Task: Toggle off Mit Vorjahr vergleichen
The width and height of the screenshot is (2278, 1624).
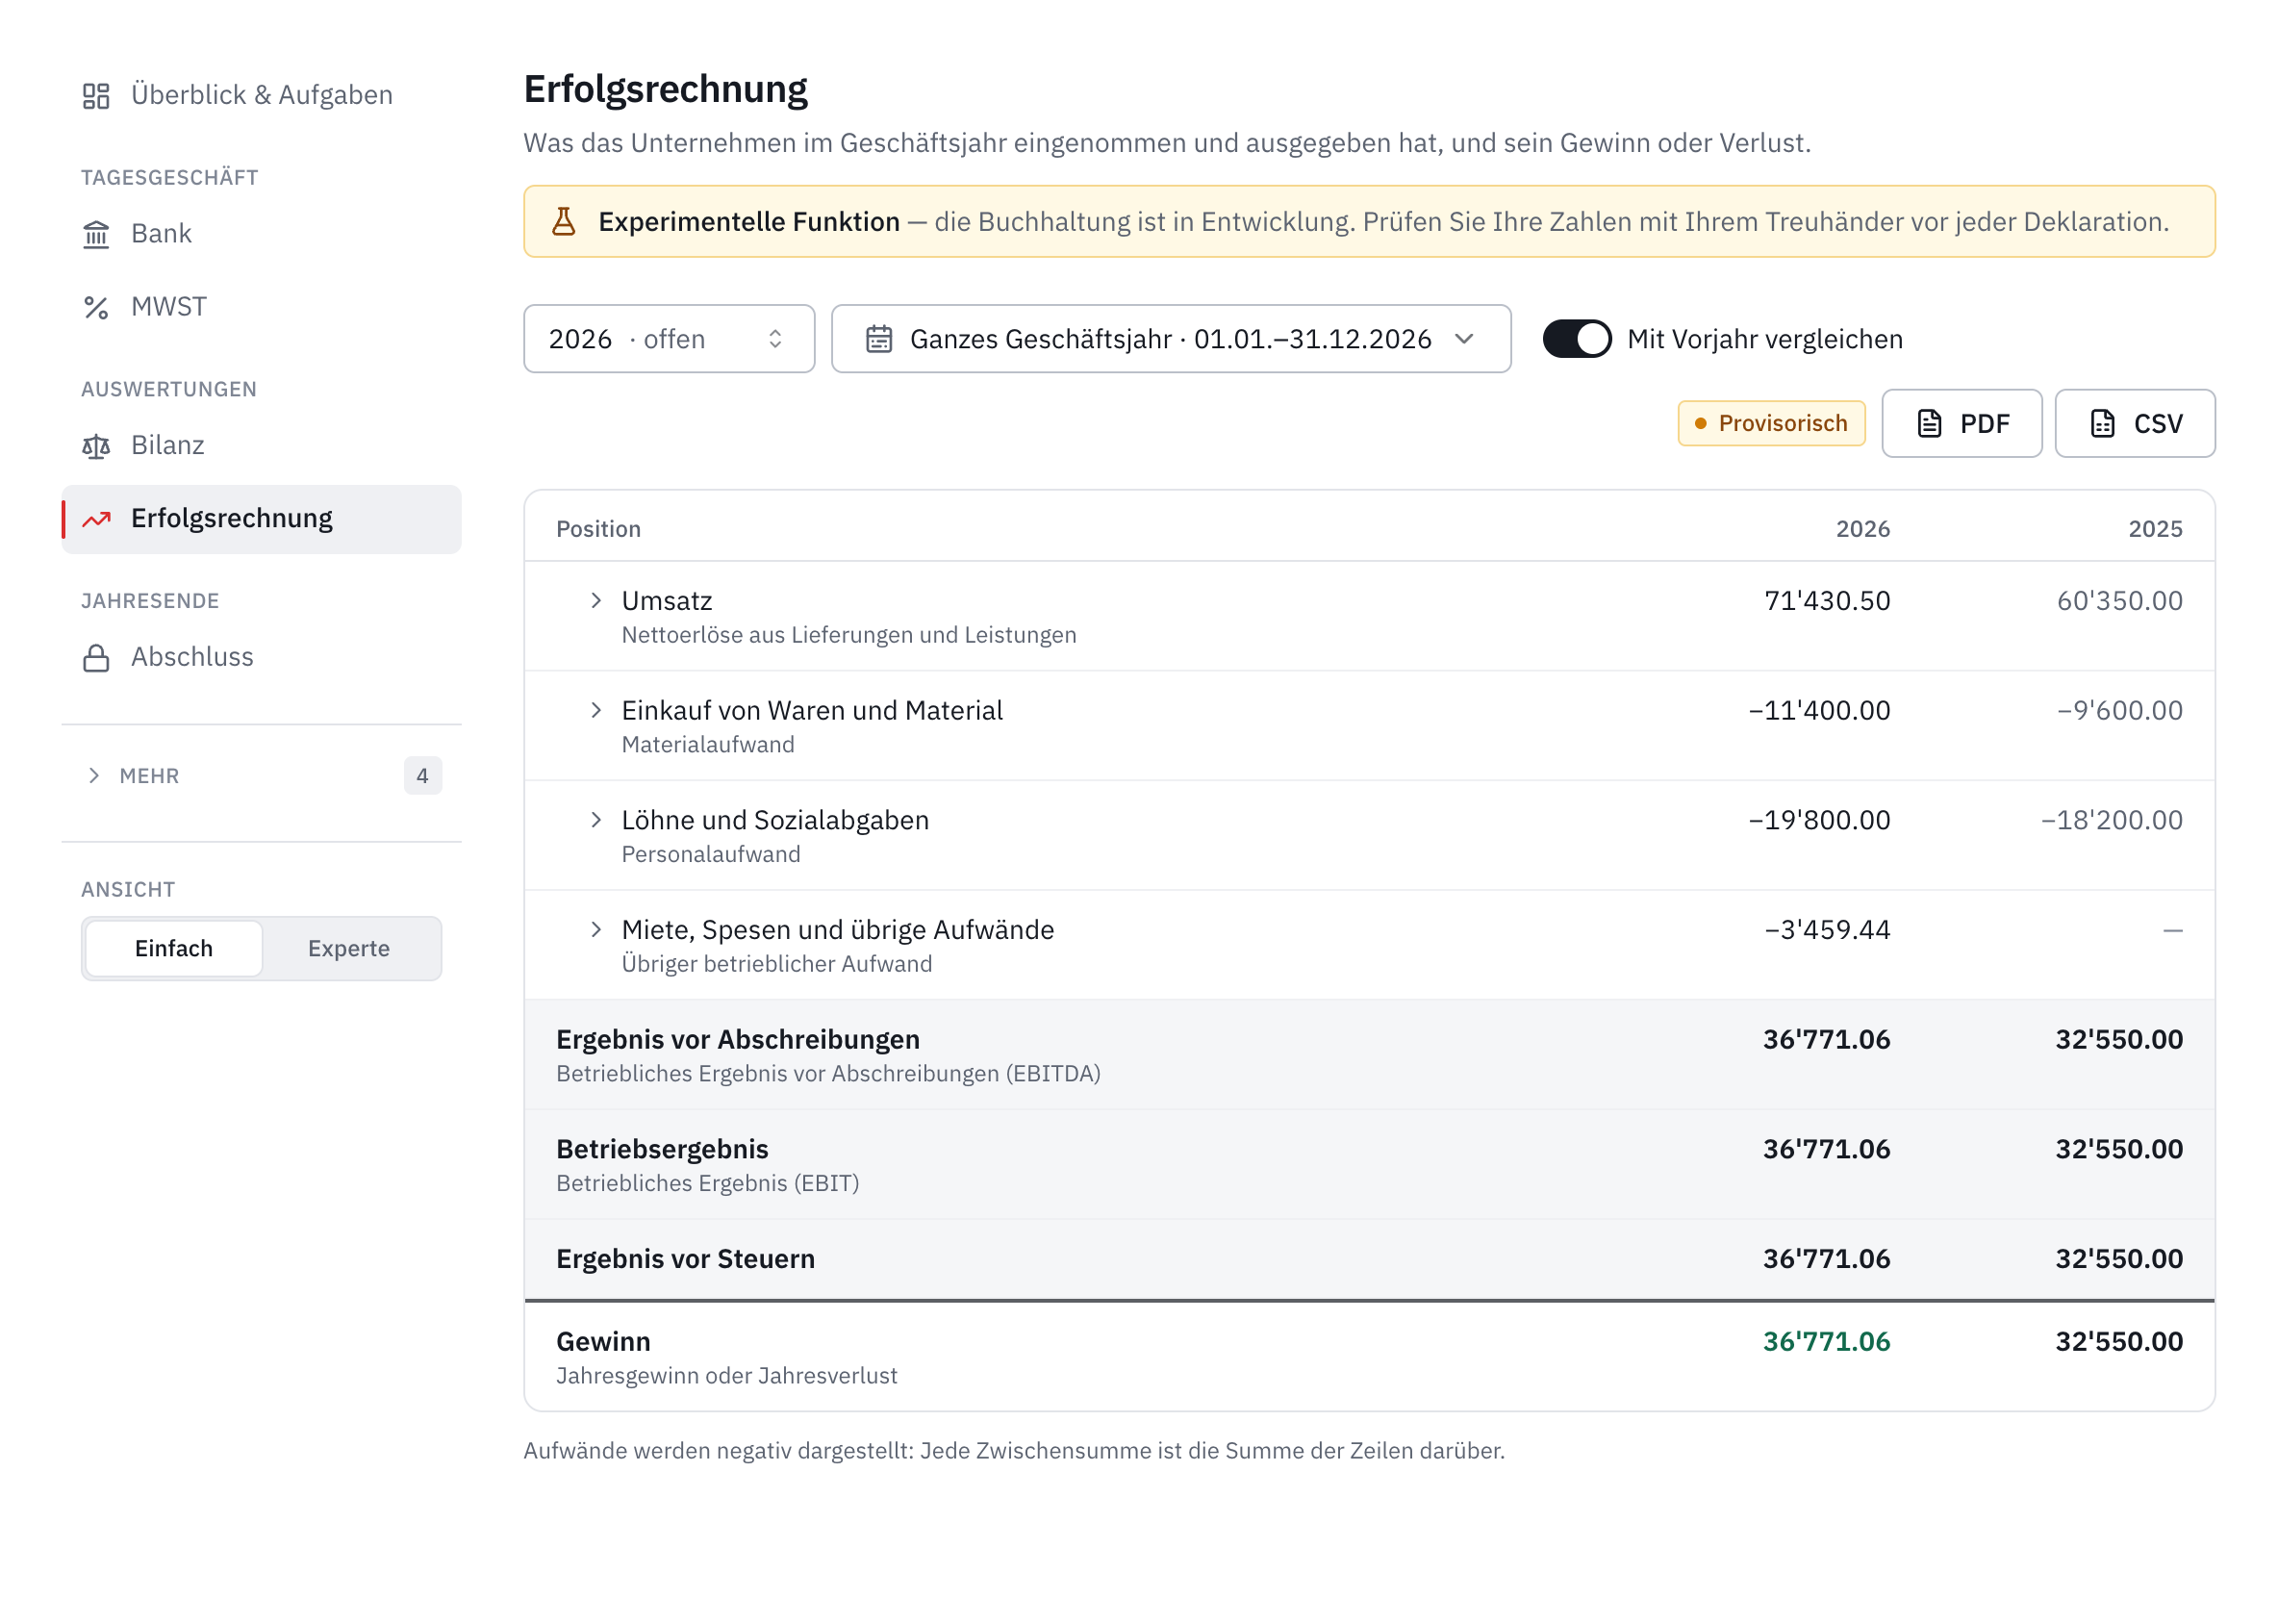Action: [1577, 339]
